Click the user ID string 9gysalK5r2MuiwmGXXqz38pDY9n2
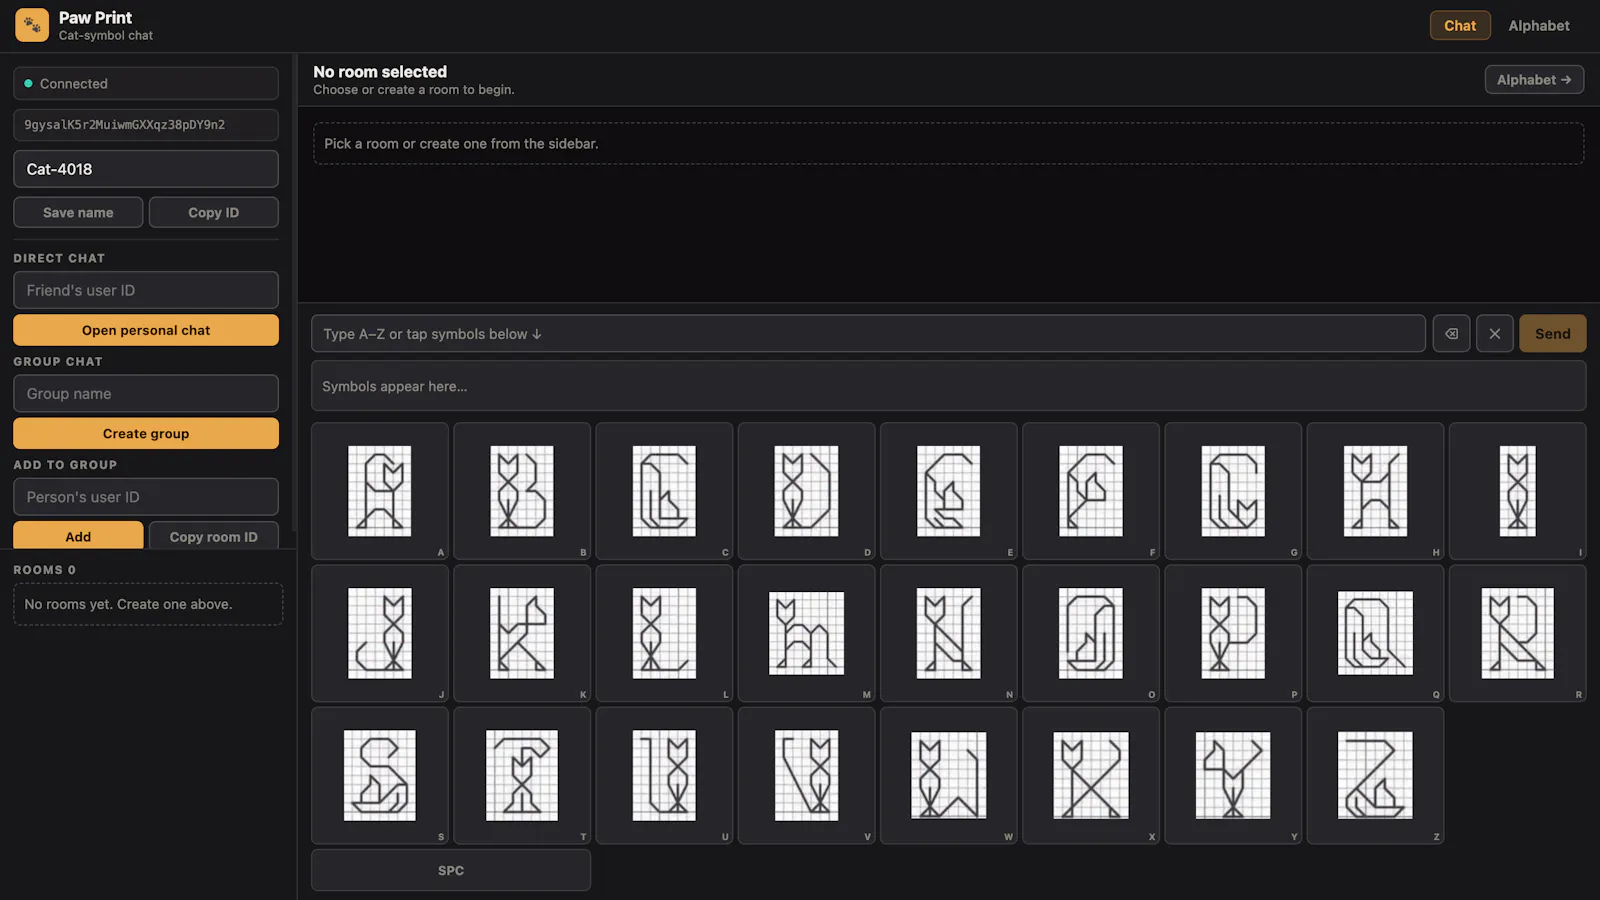This screenshot has width=1600, height=900. [146, 125]
